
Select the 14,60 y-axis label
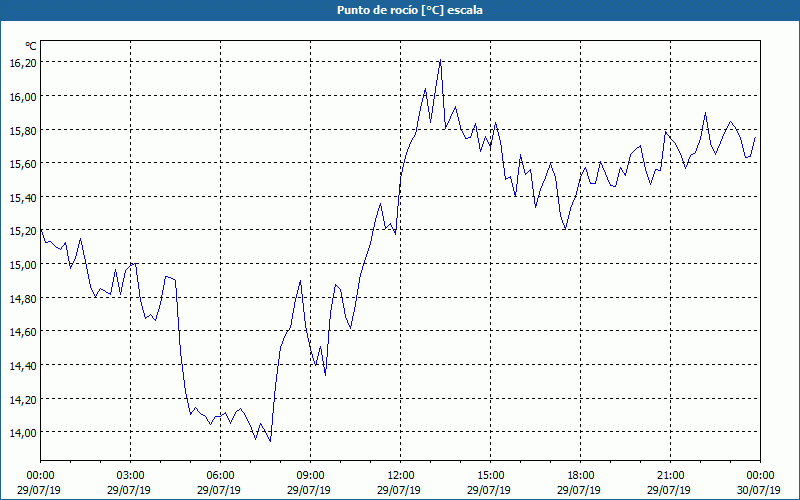click(23, 333)
